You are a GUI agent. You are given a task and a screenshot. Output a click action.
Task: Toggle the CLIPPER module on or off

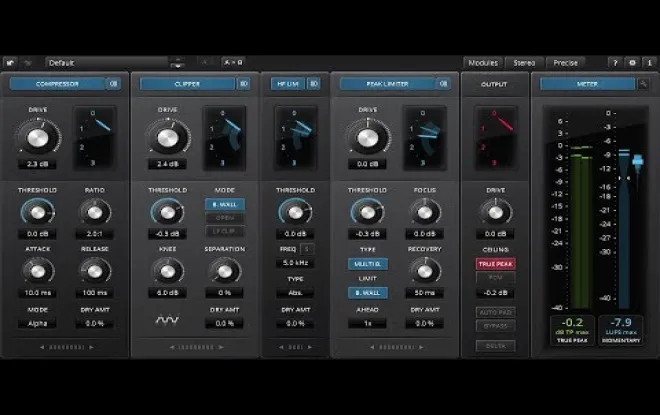(x=187, y=84)
